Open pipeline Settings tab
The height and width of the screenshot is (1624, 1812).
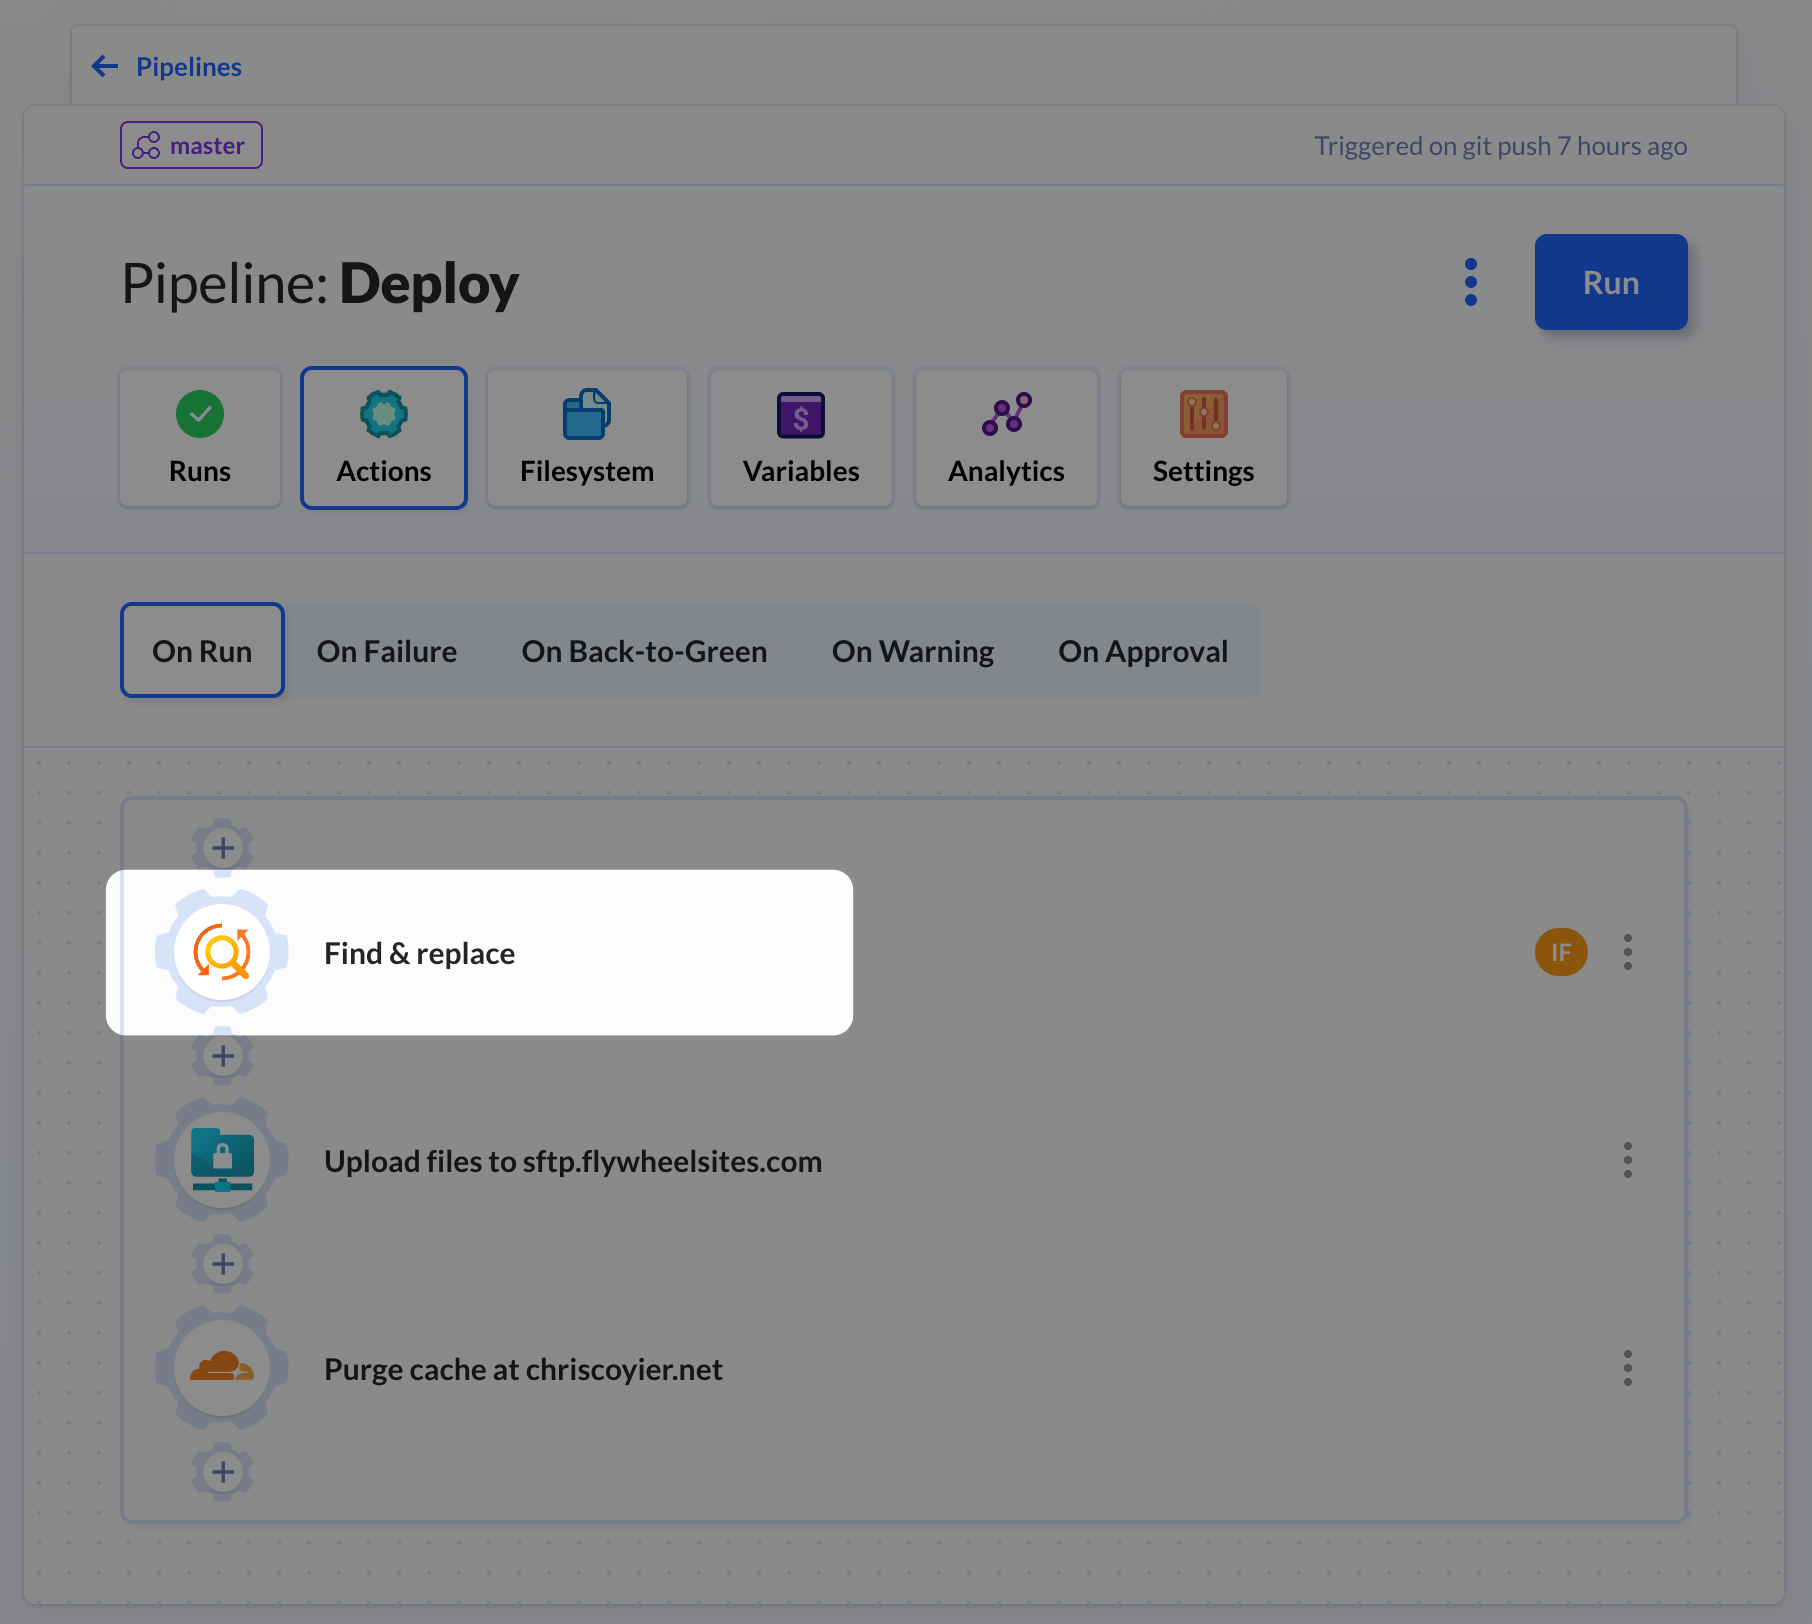click(1203, 438)
